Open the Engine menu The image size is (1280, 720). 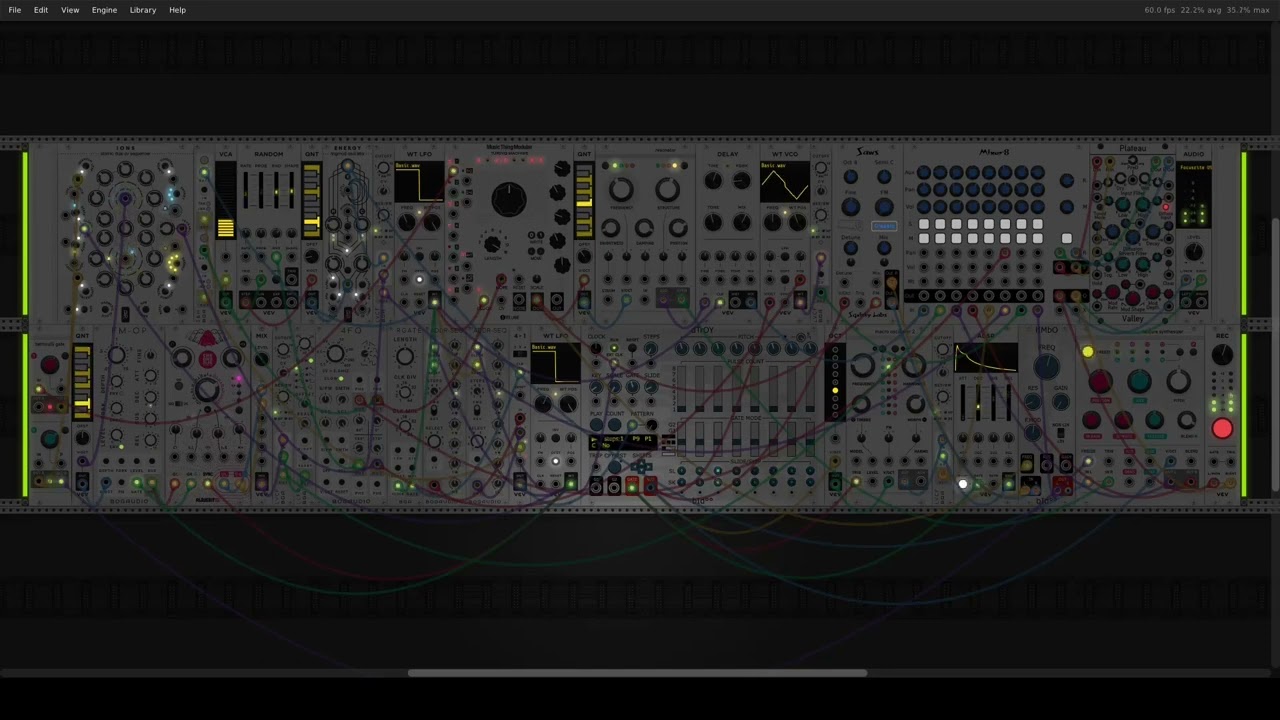104,10
